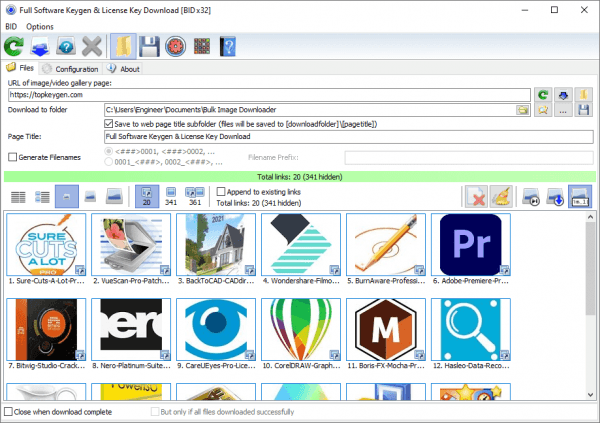Switch to plain list view icon

[18, 197]
